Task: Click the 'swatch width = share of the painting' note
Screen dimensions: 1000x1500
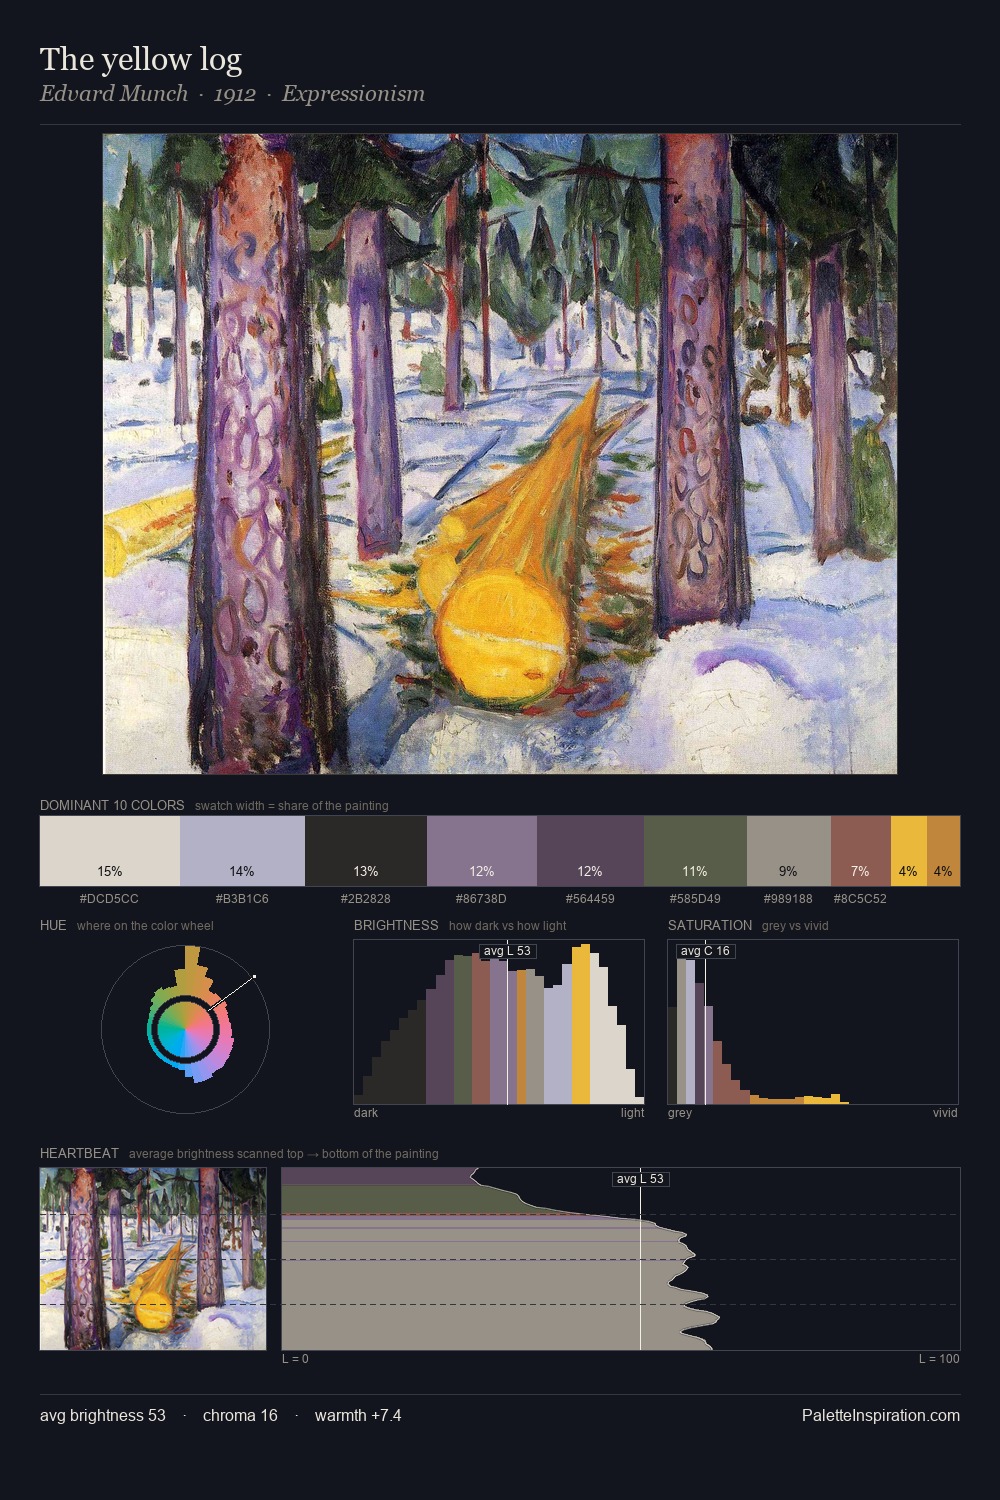Action: coord(292,806)
